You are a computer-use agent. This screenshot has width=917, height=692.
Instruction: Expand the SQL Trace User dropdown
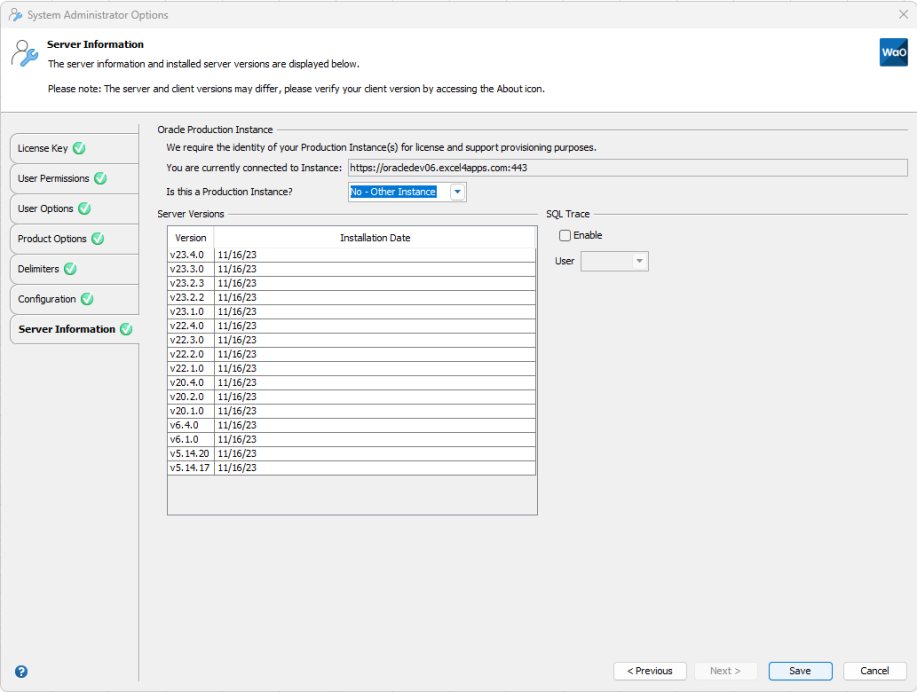pyautogui.click(x=637, y=260)
